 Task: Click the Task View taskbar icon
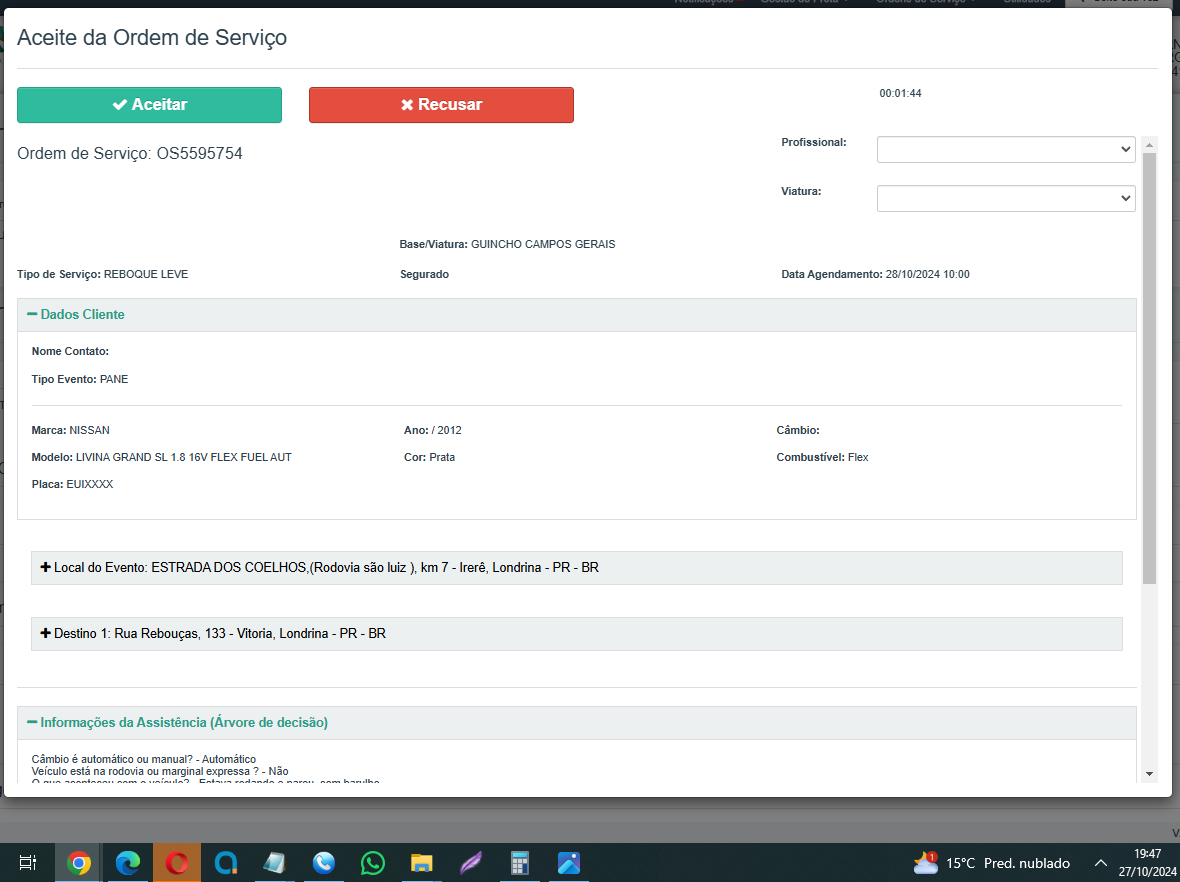coord(28,863)
